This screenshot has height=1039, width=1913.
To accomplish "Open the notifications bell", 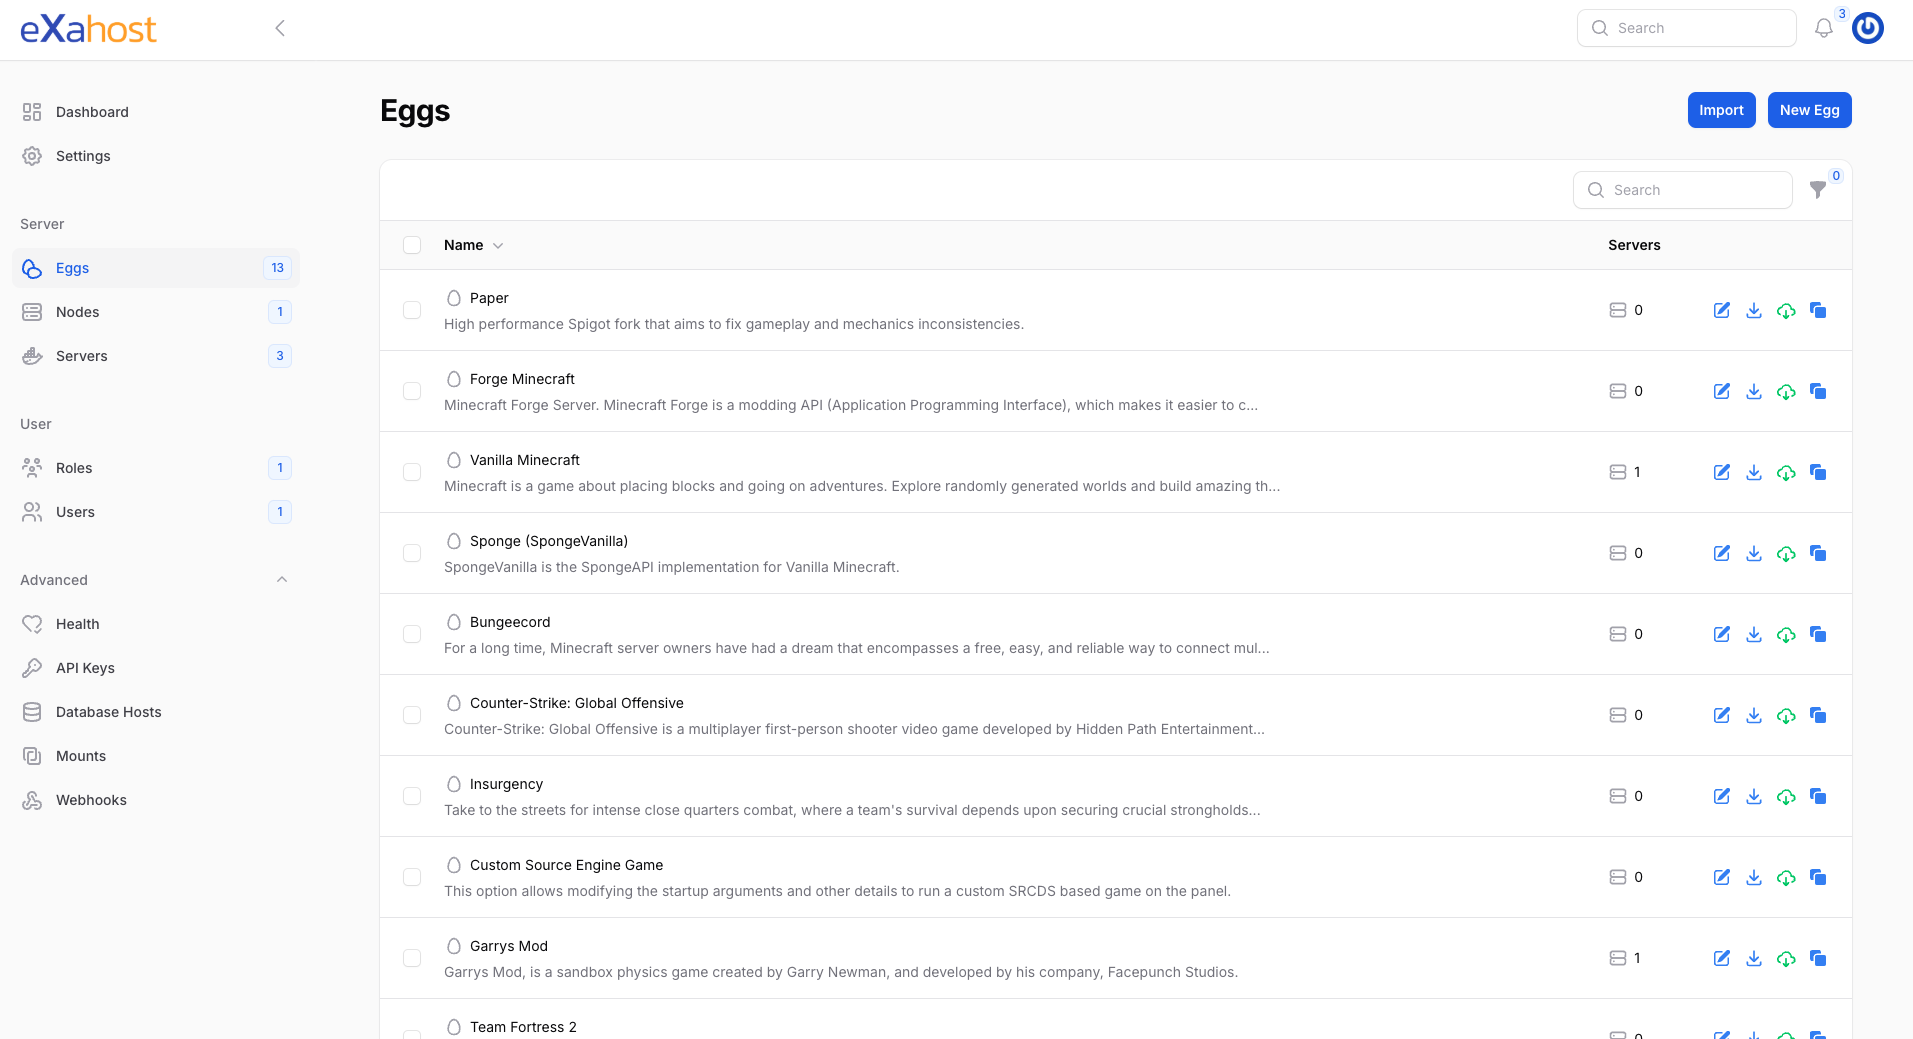I will [1823, 29].
